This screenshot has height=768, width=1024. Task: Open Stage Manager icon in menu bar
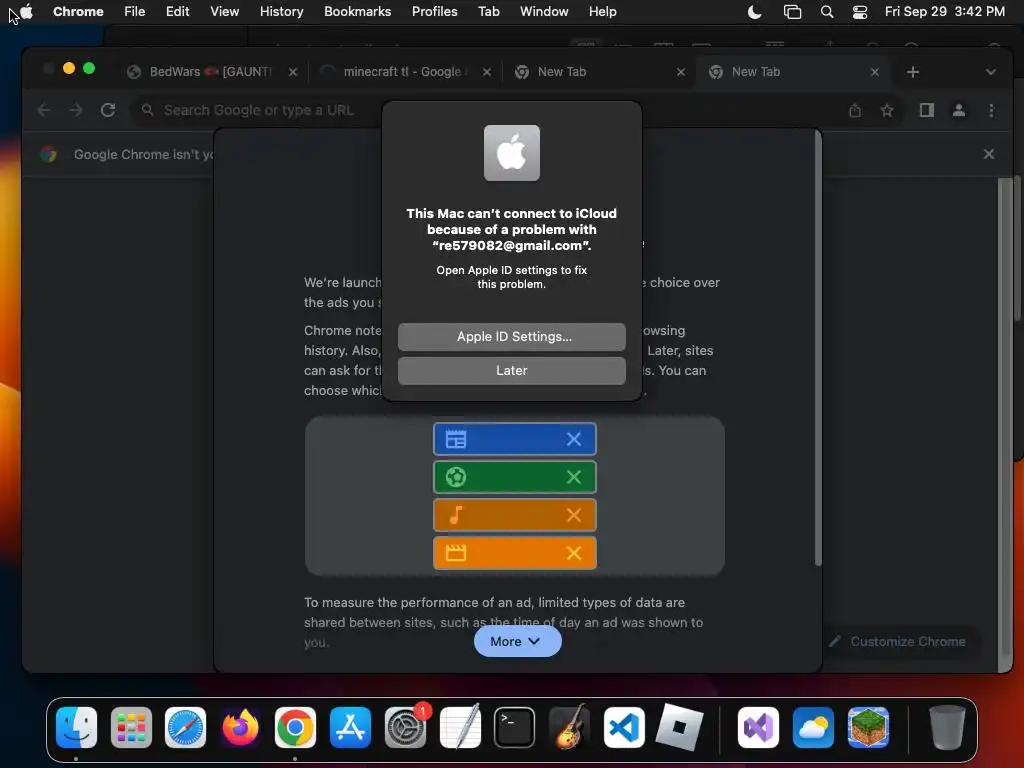(792, 12)
